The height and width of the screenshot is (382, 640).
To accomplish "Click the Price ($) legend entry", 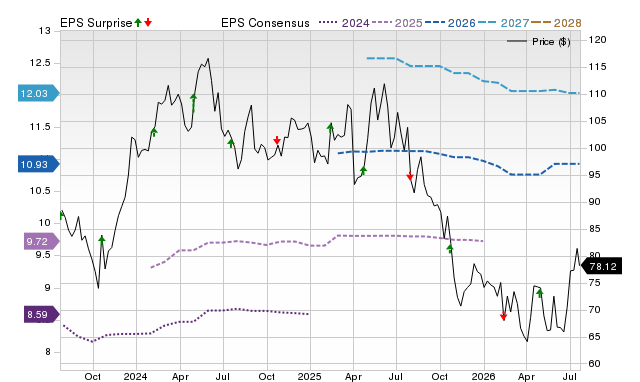I will pos(539,42).
